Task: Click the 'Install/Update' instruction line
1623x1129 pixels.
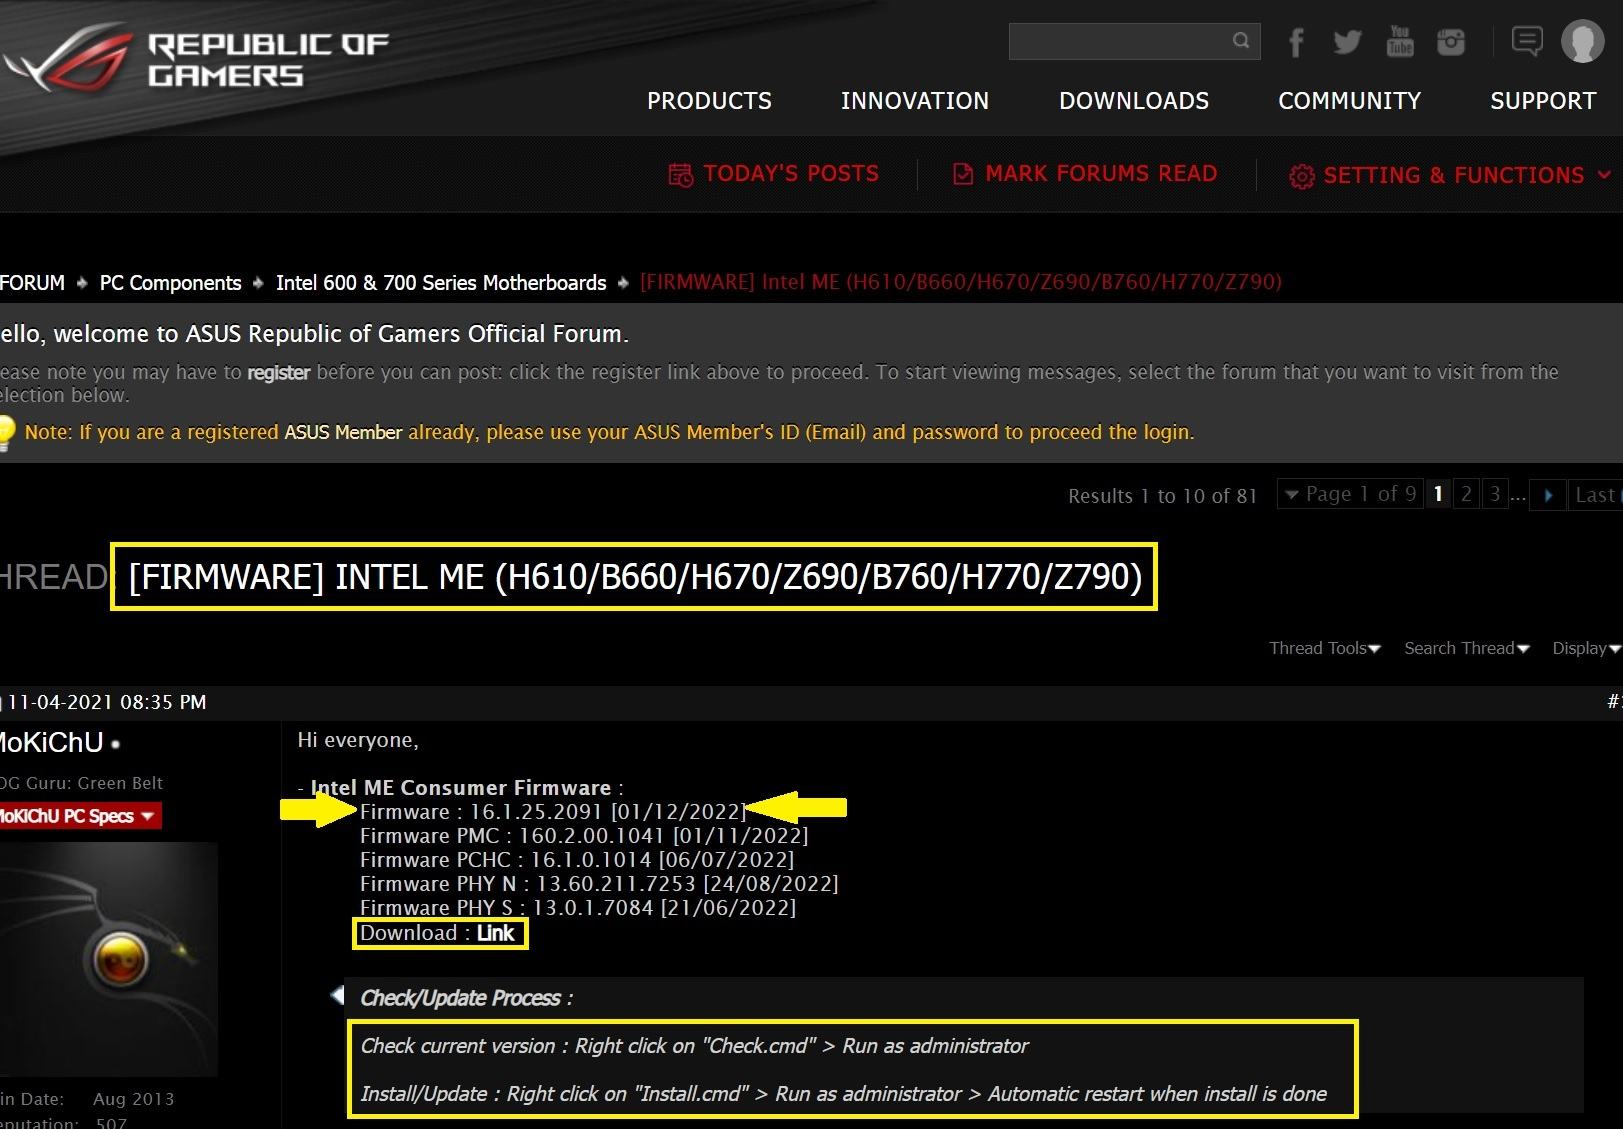Action: point(843,1094)
